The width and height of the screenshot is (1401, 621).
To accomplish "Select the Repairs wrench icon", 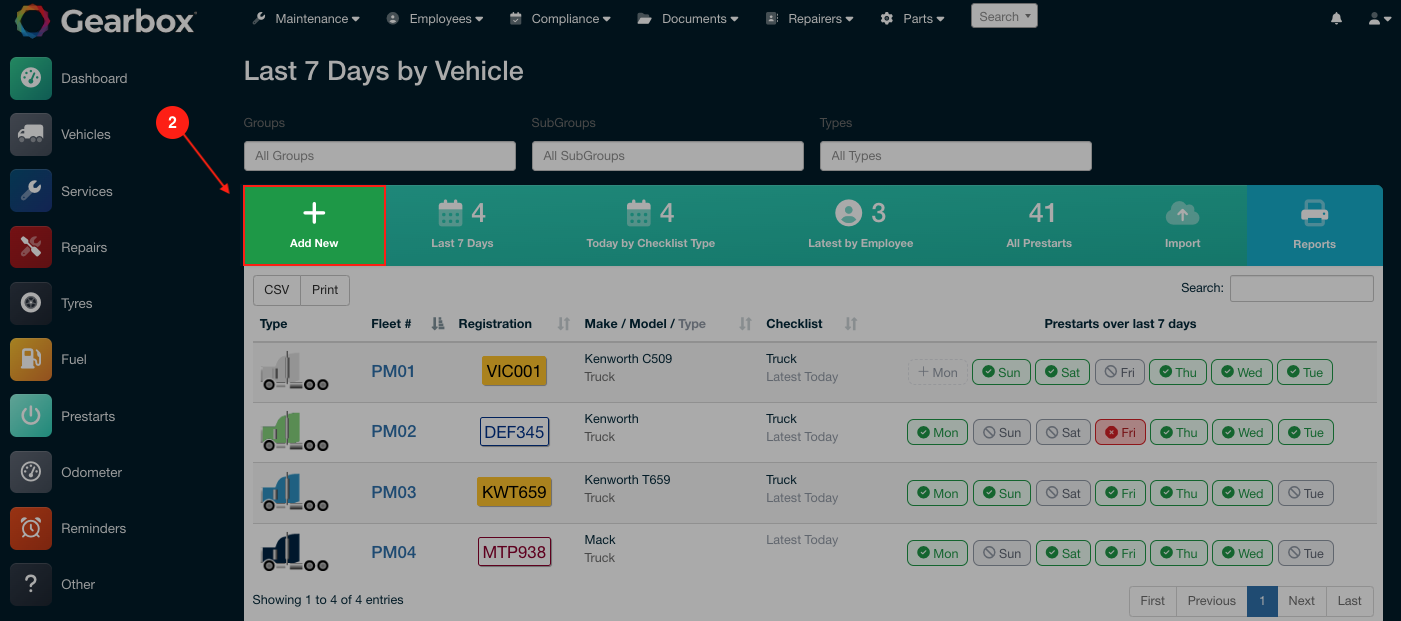I will coord(30,246).
